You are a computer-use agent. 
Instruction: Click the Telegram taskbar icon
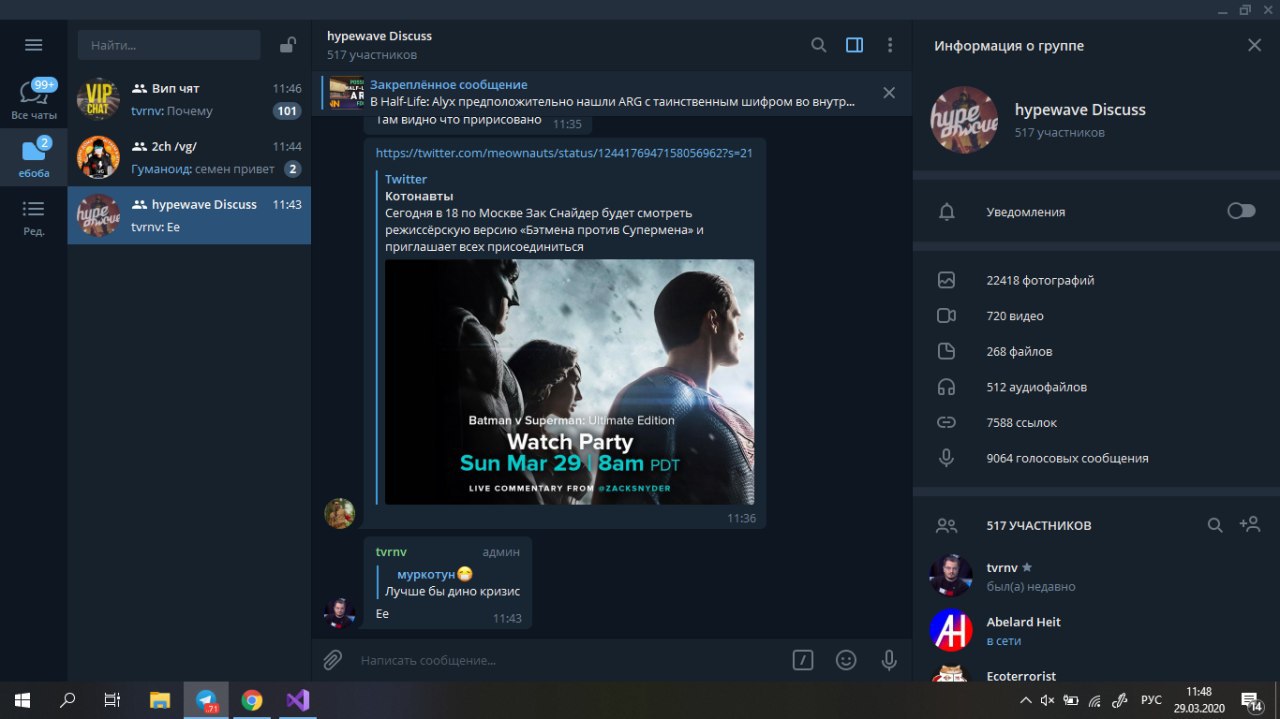click(206, 700)
